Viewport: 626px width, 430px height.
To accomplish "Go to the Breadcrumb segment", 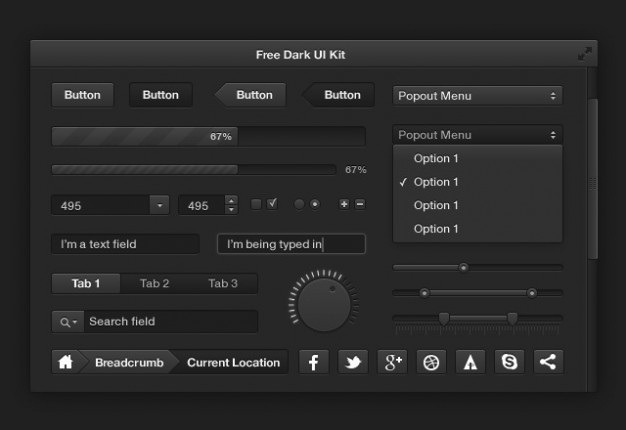I will [129, 363].
